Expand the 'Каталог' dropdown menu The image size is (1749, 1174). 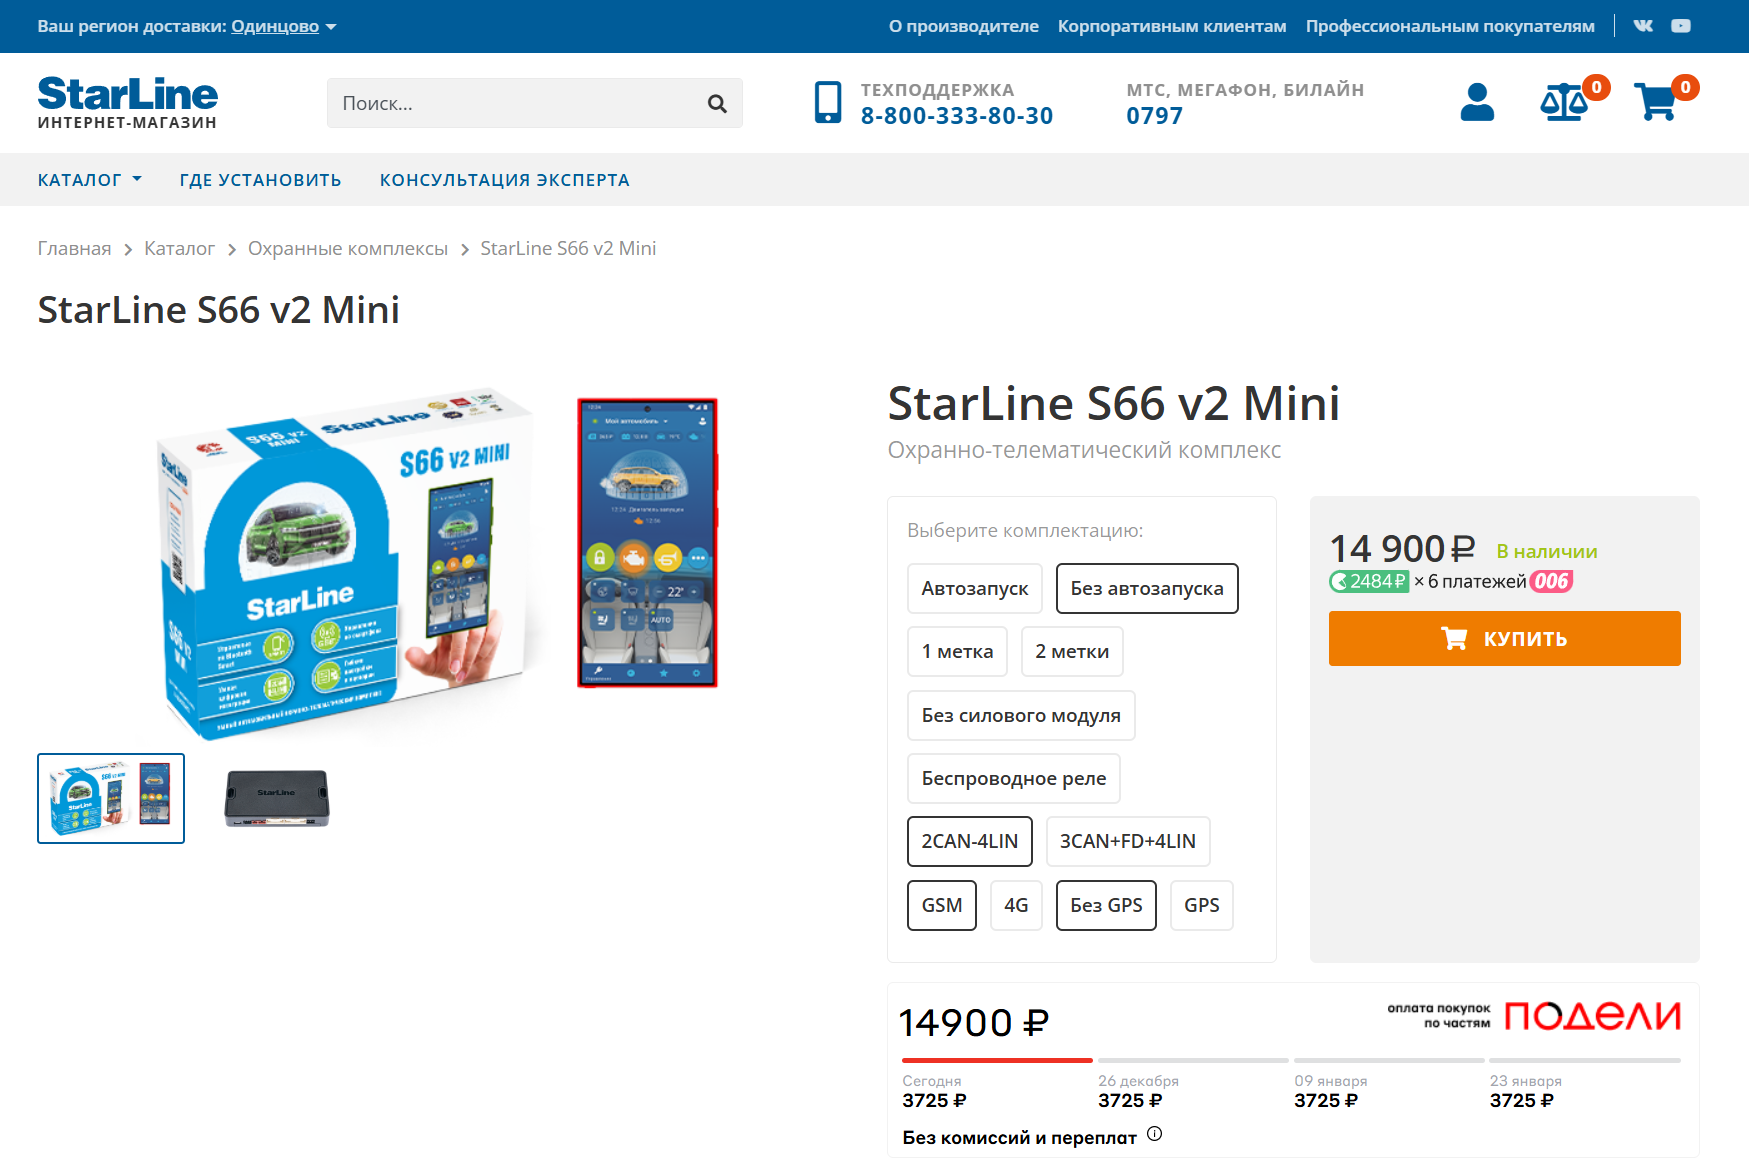[x=90, y=180]
